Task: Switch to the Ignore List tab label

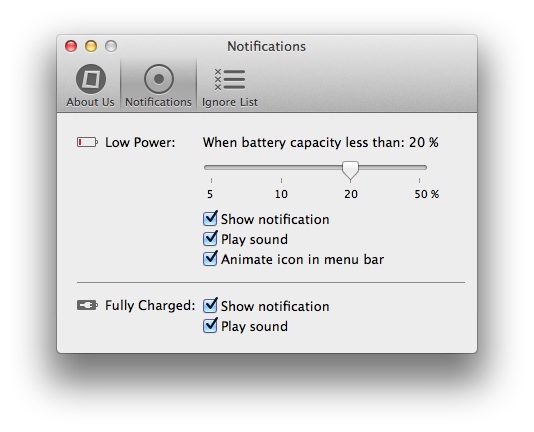Action: (x=230, y=102)
